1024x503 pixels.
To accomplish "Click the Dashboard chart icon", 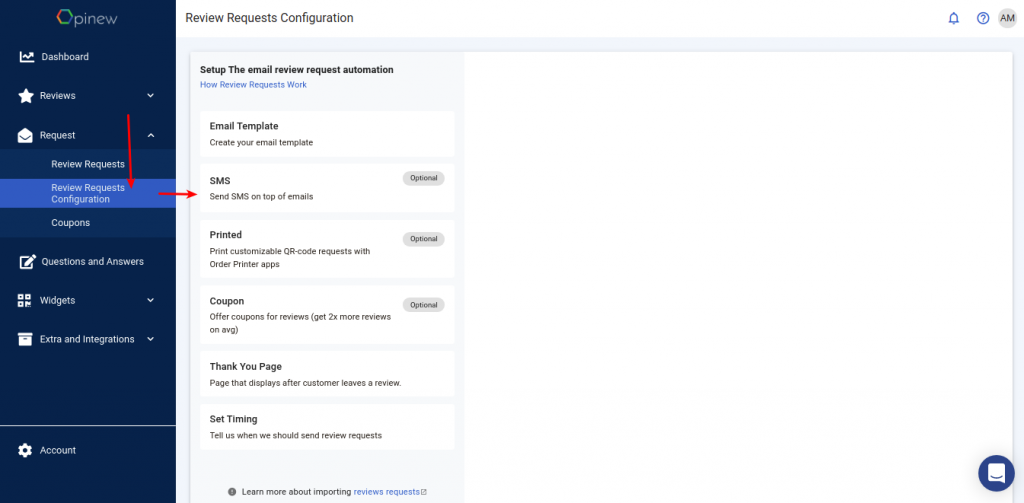I will 26,57.
